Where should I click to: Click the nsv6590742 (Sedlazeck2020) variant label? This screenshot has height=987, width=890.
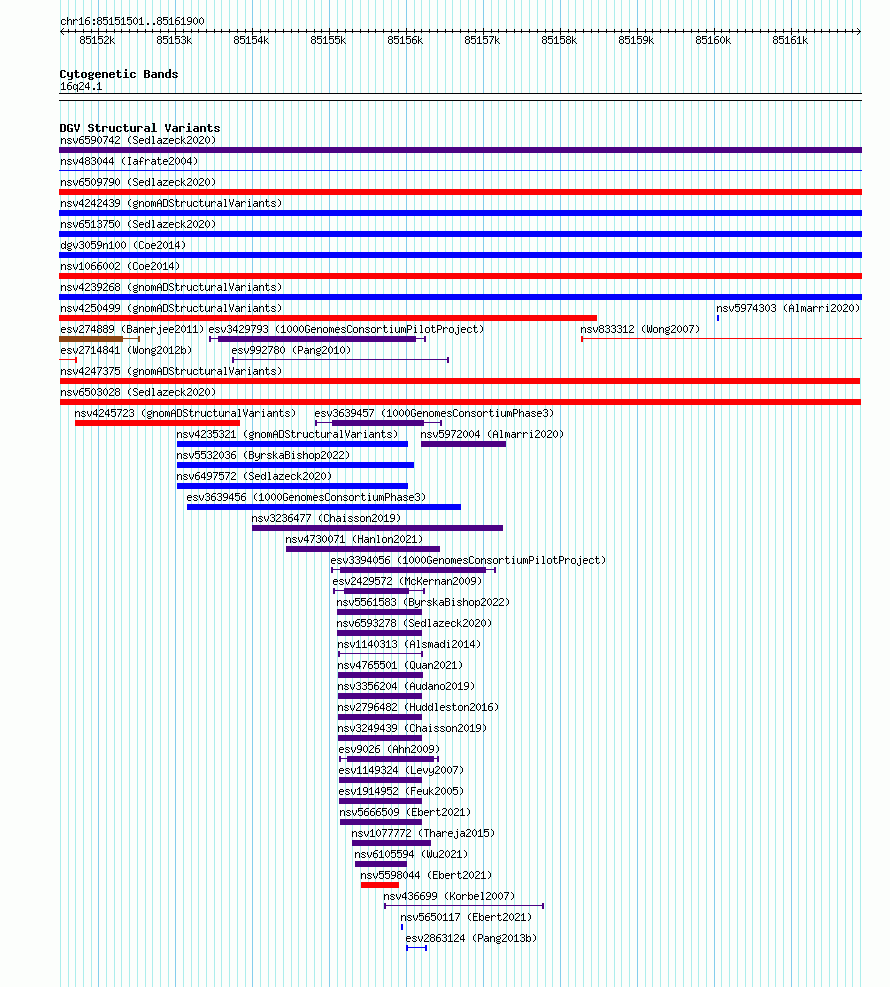pyautogui.click(x=138, y=140)
